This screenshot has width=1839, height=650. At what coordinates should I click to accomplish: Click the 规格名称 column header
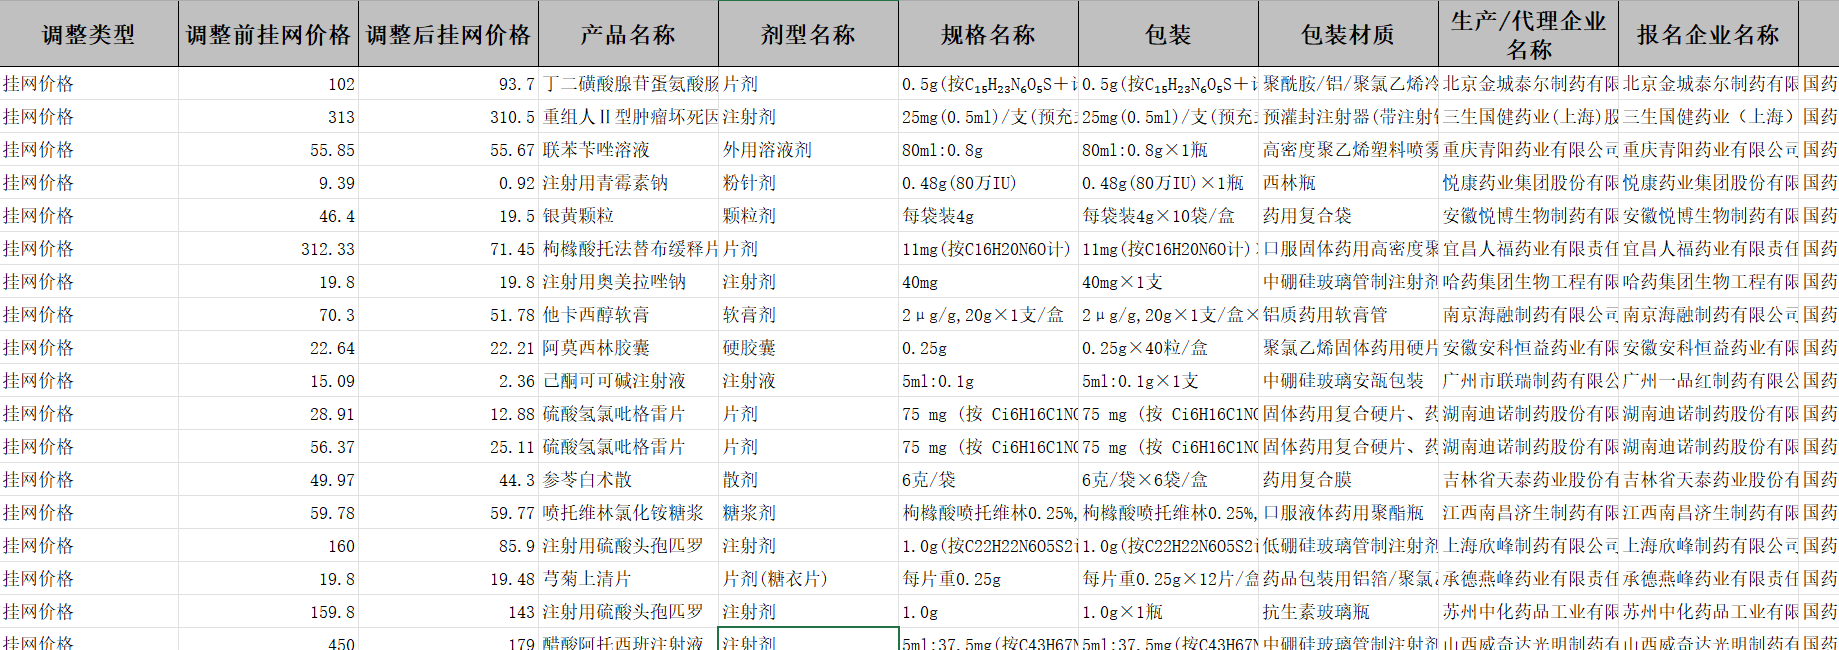point(988,35)
